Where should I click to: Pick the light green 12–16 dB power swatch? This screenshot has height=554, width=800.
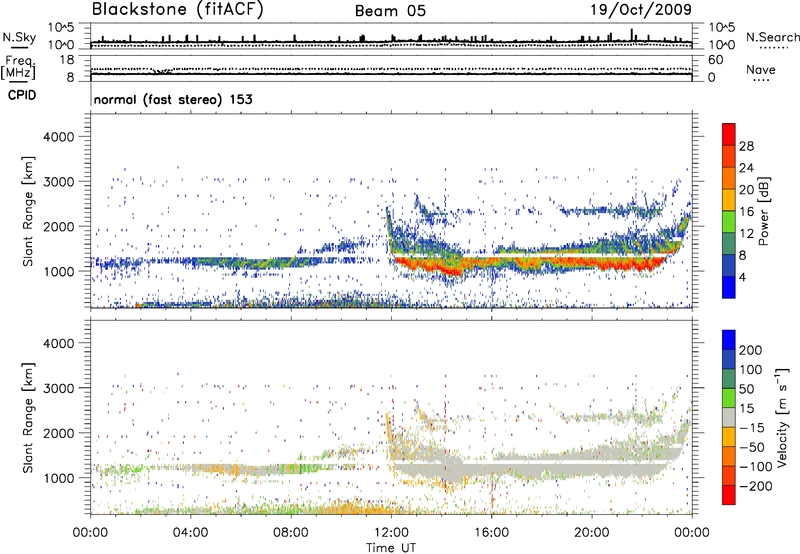(729, 221)
